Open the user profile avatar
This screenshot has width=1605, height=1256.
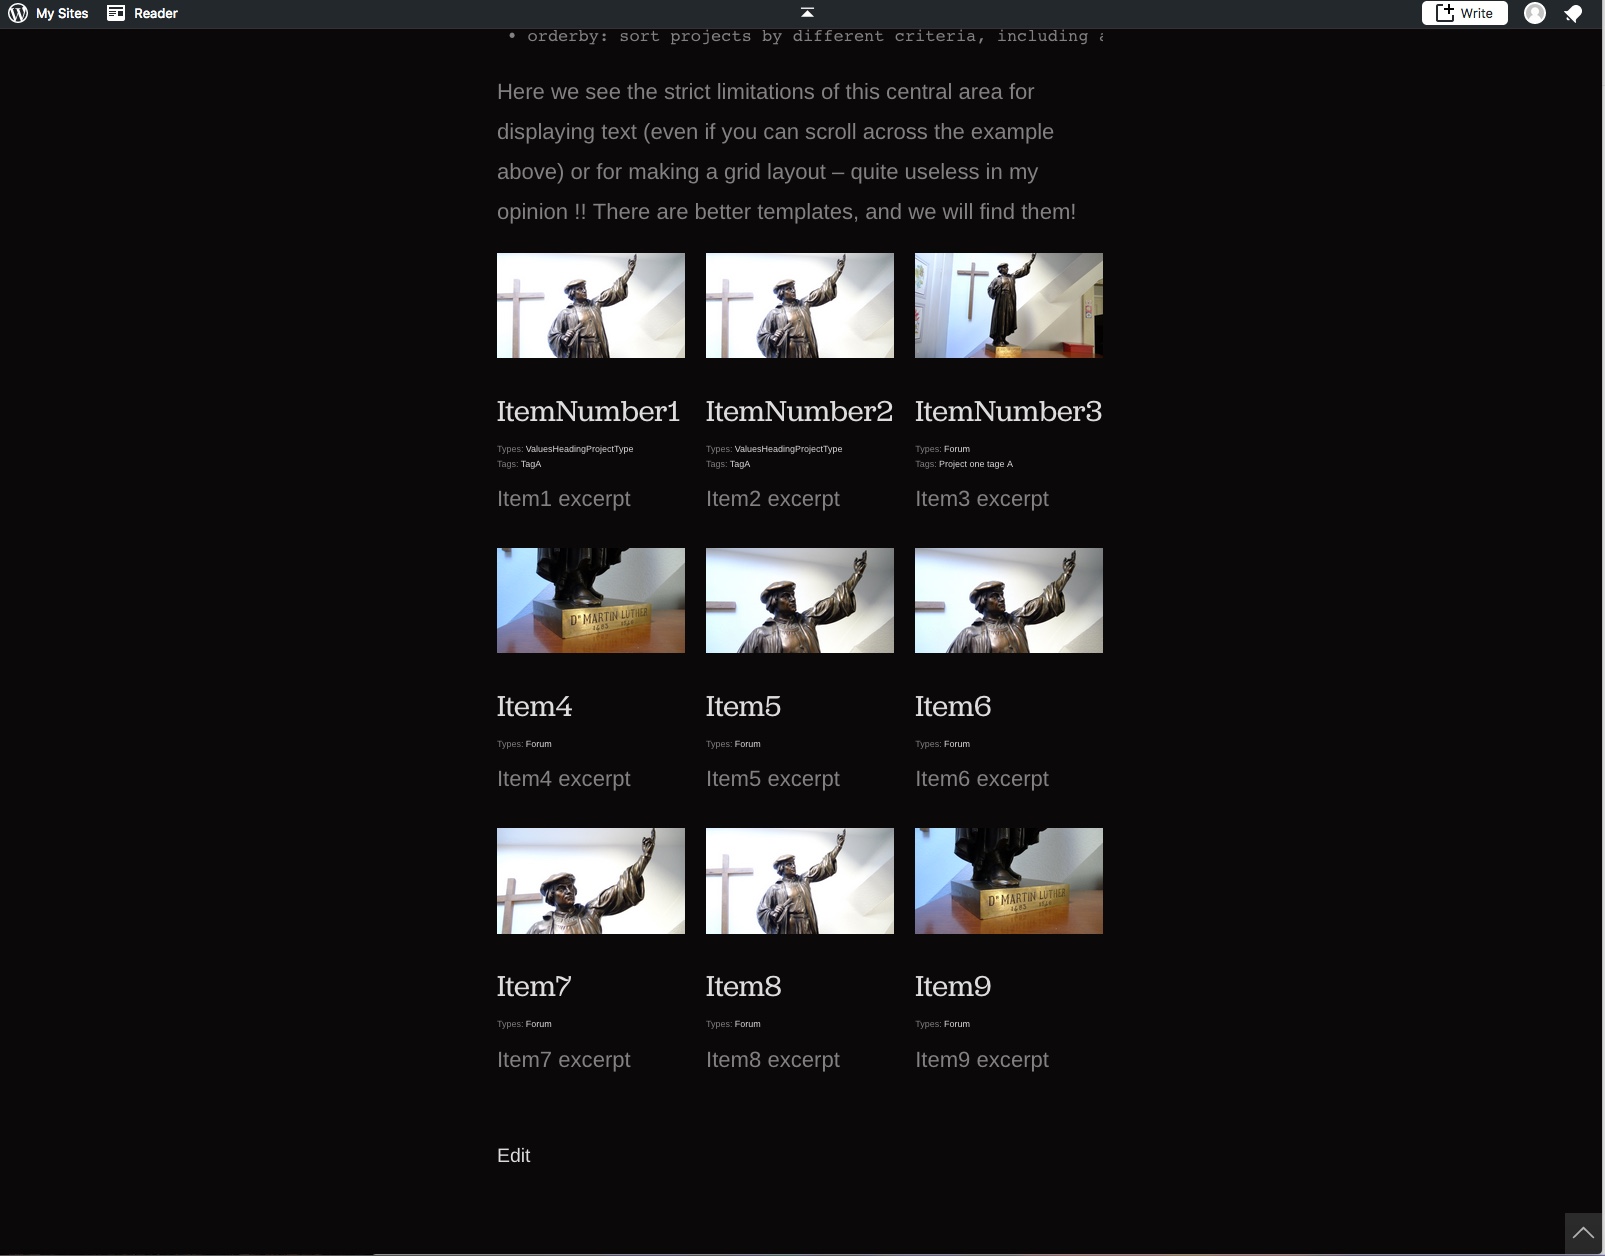(1534, 13)
